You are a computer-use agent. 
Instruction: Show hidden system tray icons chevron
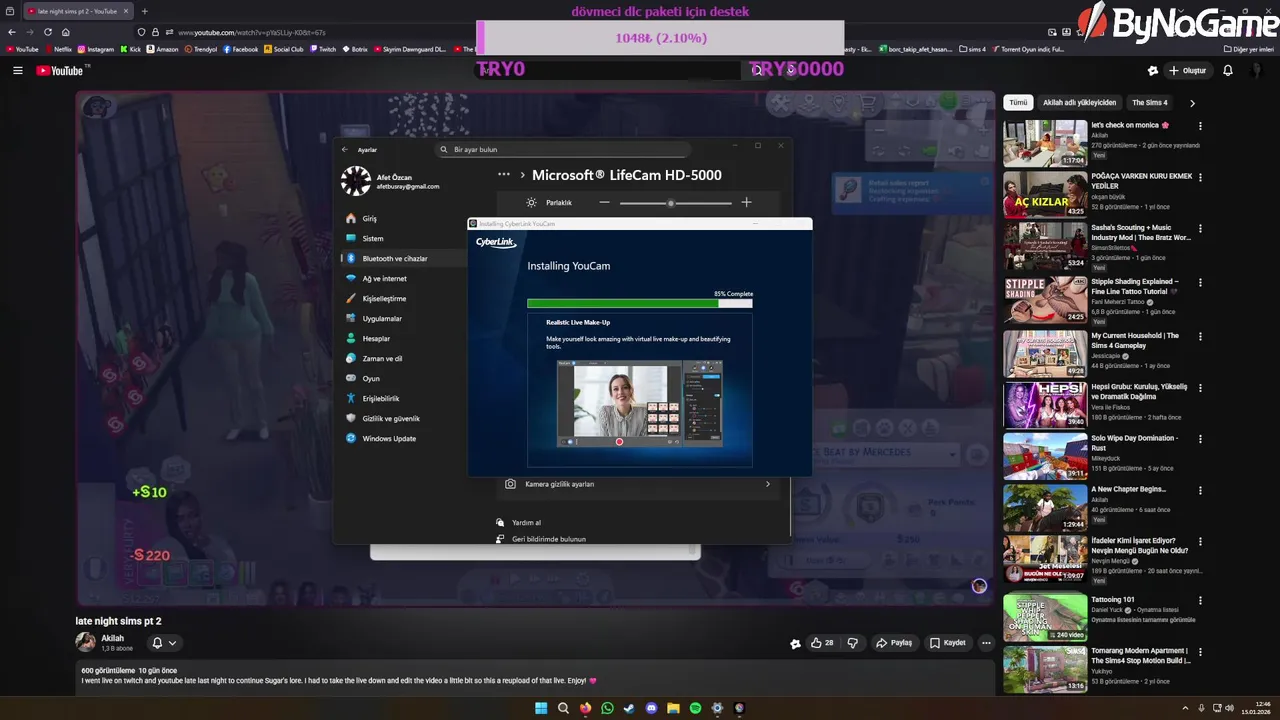(1185, 708)
